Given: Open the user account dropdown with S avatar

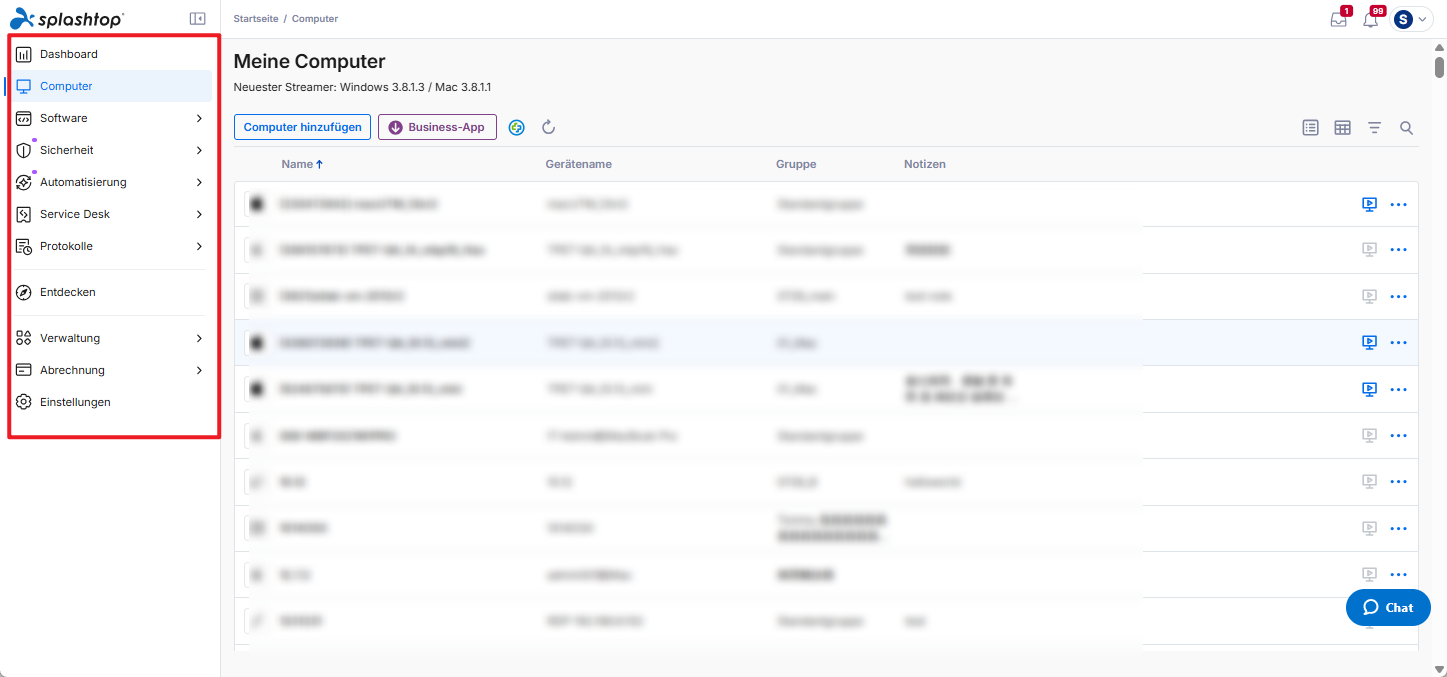Looking at the screenshot, I should 1411,19.
